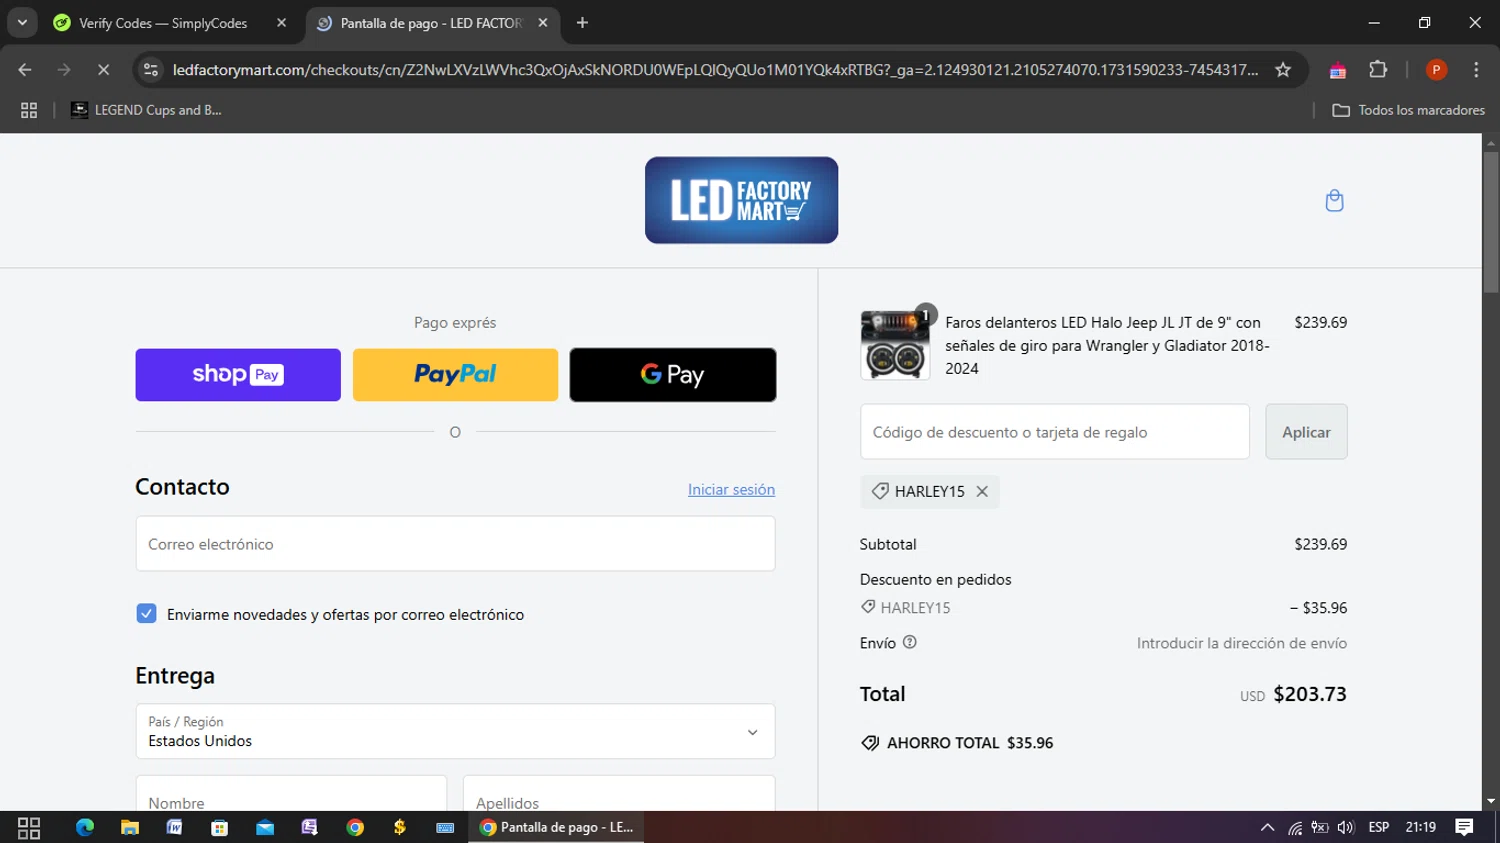Open the apps grid in bookmarks bar
The width and height of the screenshot is (1500, 843).
tap(29, 110)
